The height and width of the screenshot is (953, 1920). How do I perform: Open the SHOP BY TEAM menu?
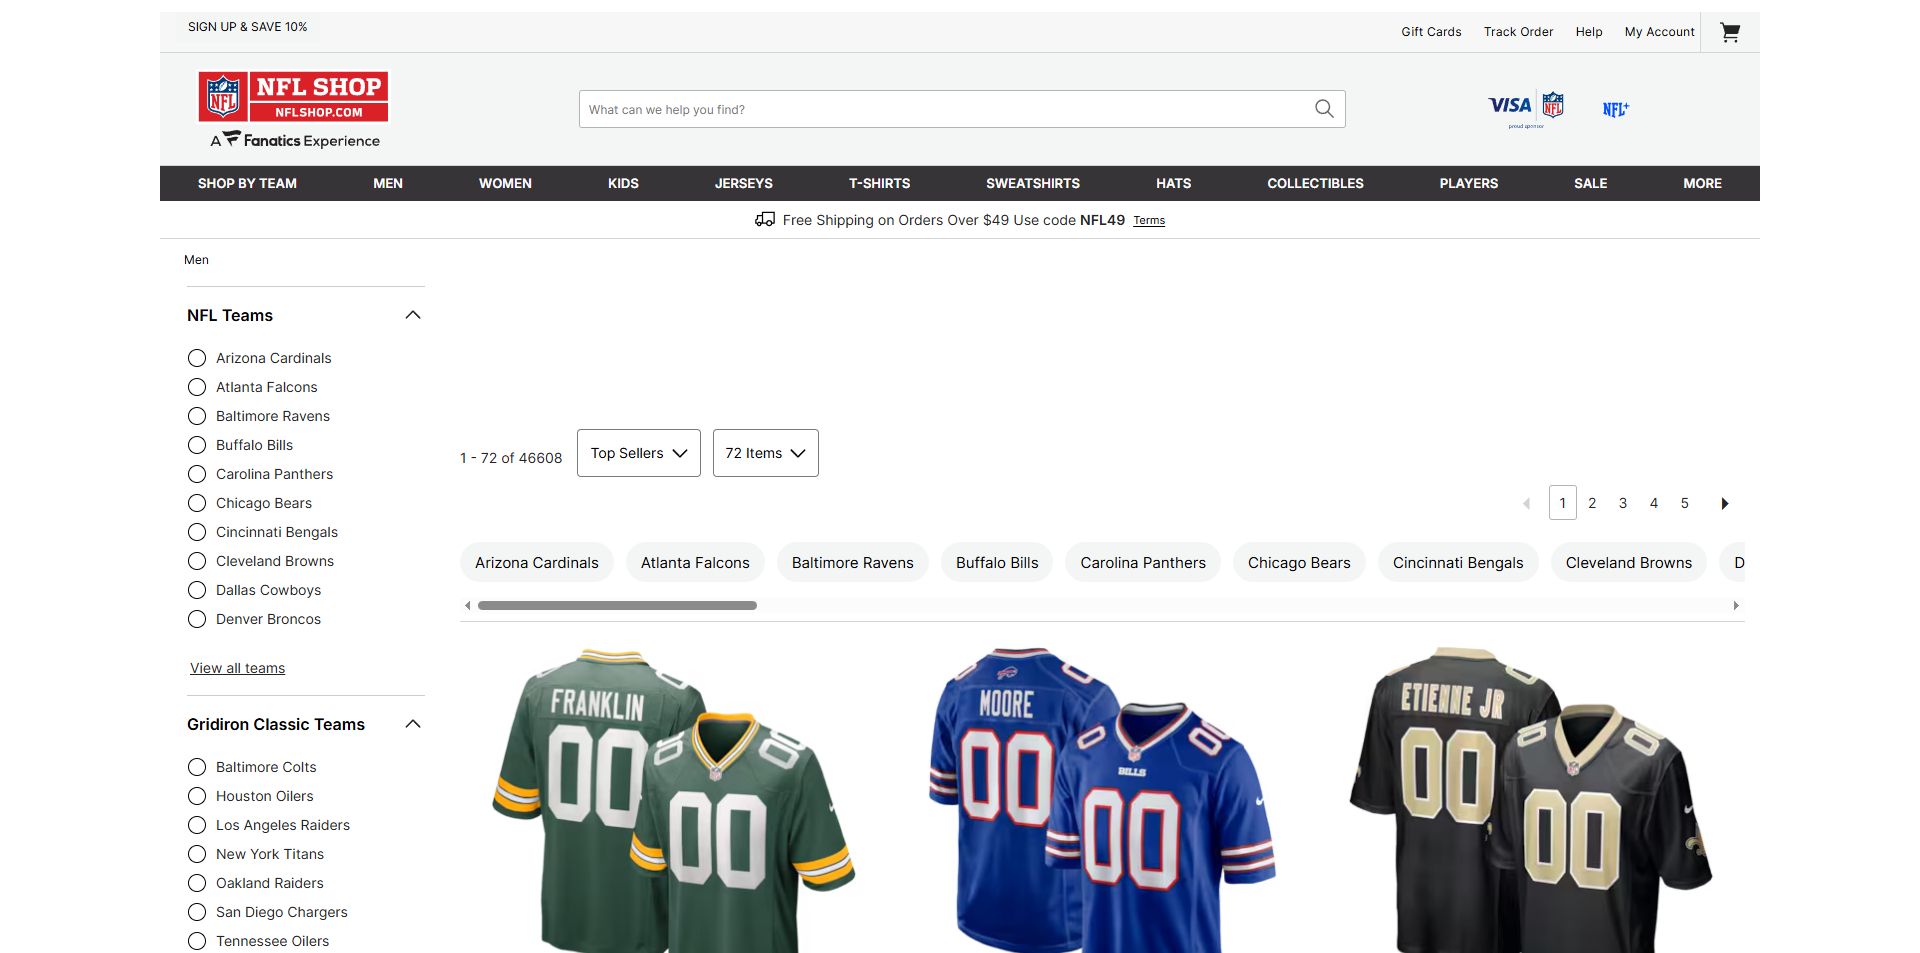[247, 183]
